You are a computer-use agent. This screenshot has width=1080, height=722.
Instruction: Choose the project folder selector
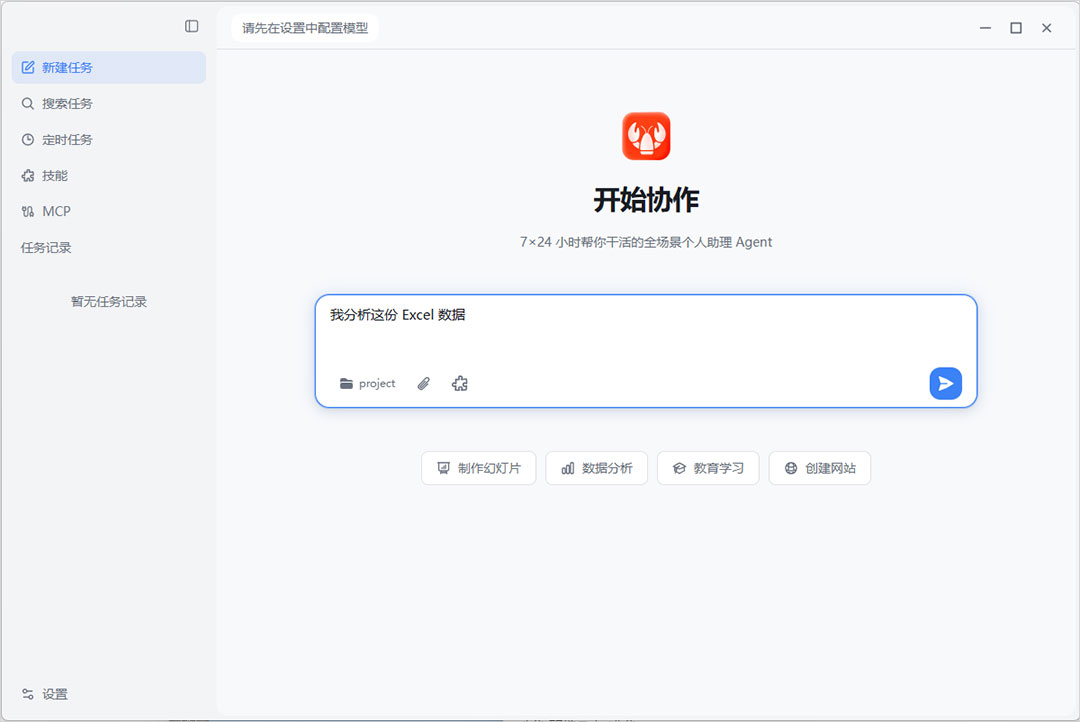tap(367, 384)
